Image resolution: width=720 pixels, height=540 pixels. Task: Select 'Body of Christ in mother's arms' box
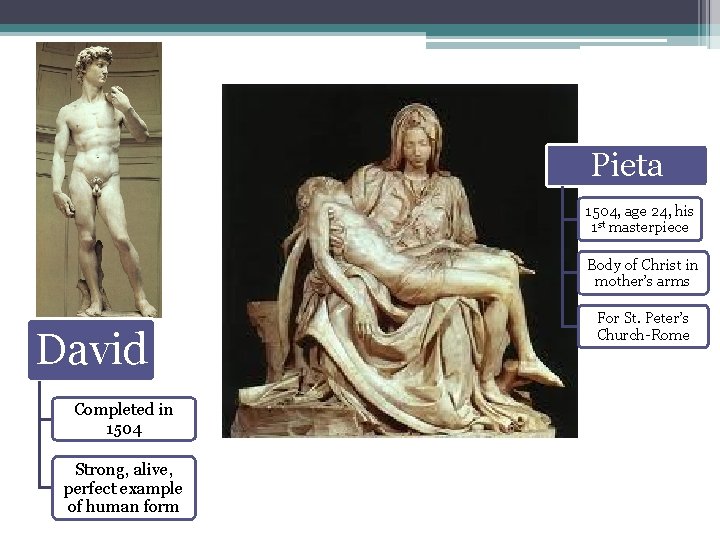pyautogui.click(x=643, y=273)
